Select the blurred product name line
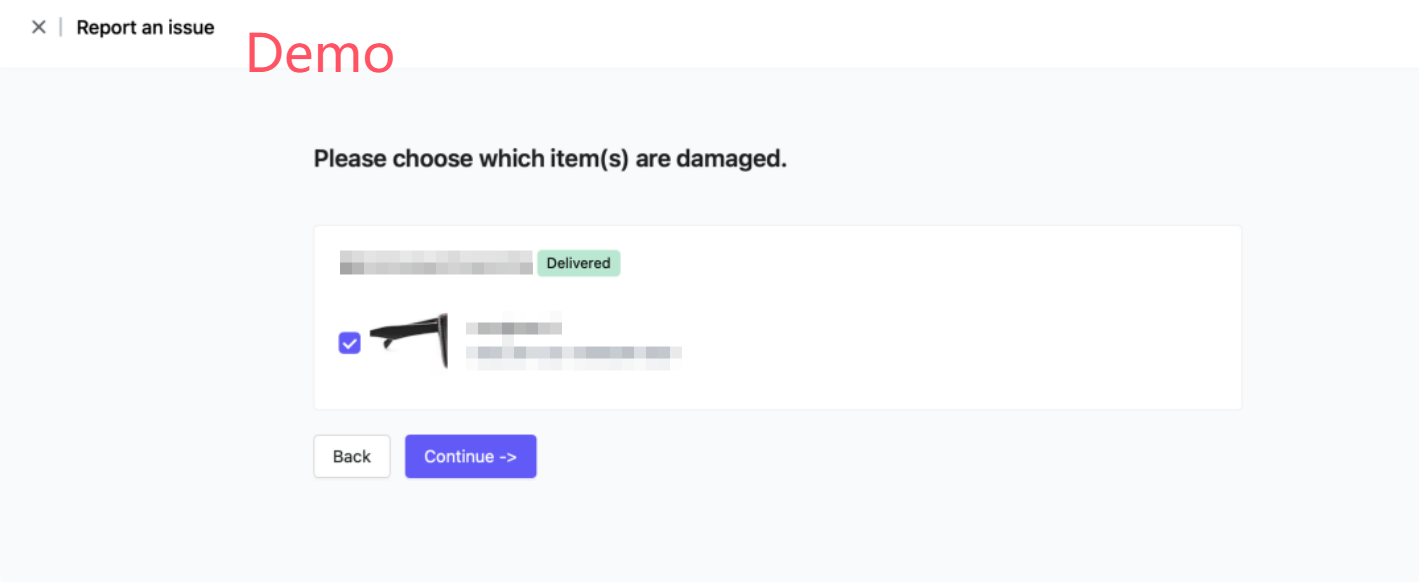 pyautogui.click(x=513, y=327)
